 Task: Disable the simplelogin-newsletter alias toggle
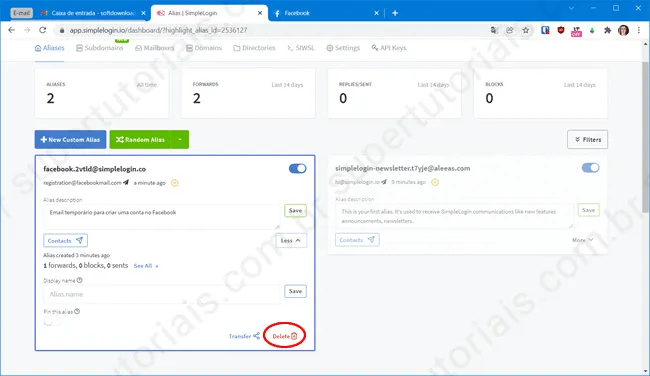(590, 167)
